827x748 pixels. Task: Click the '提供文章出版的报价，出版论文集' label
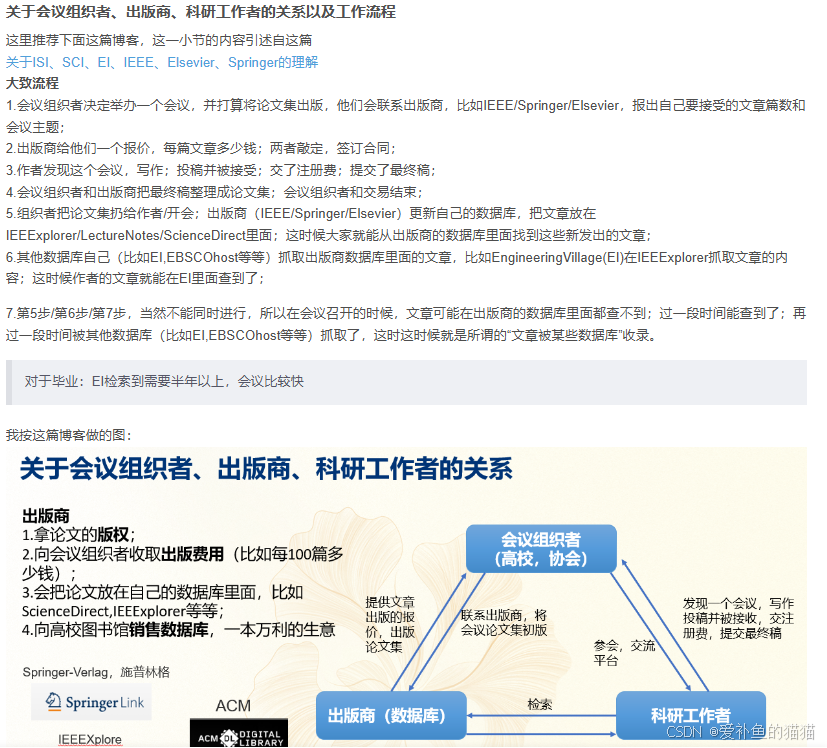click(x=390, y=625)
